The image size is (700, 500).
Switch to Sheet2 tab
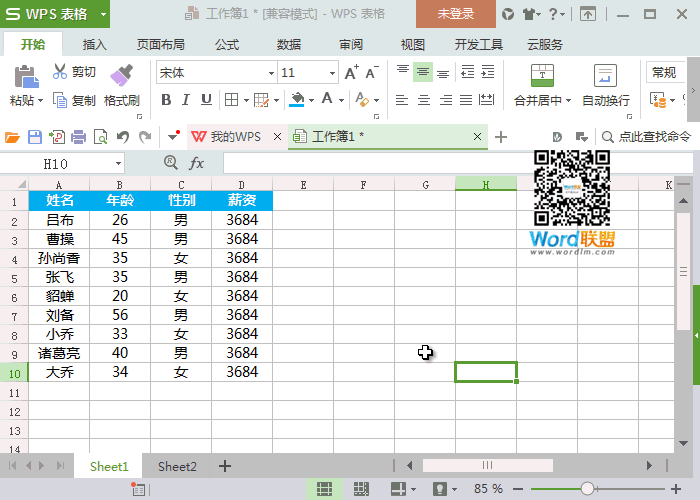click(177, 467)
